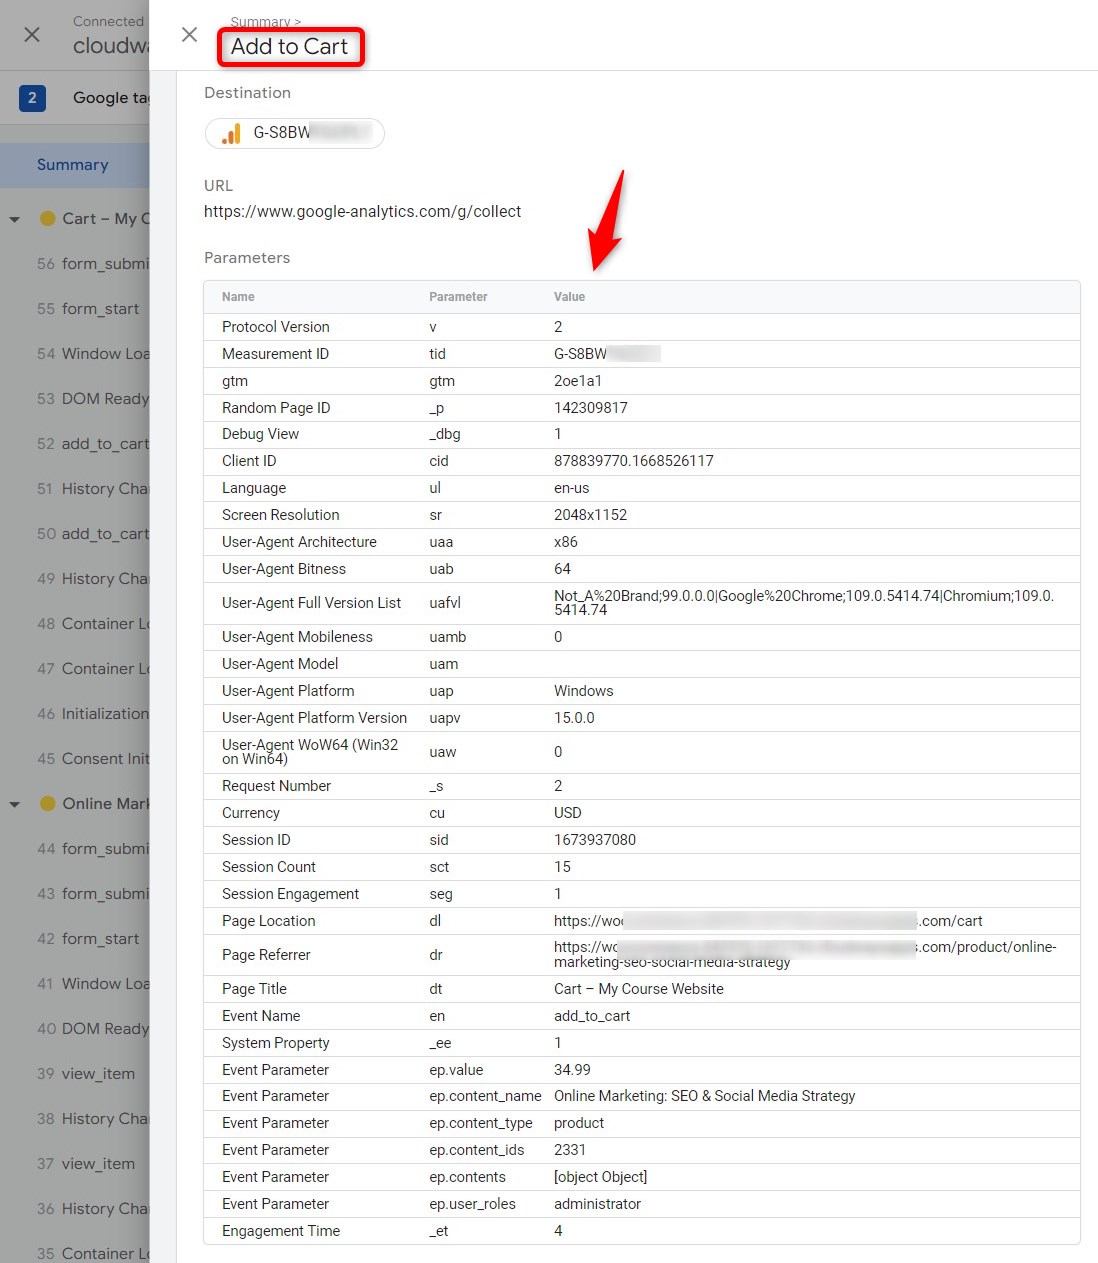
Task: Click the Value column header
Action: [569, 297]
